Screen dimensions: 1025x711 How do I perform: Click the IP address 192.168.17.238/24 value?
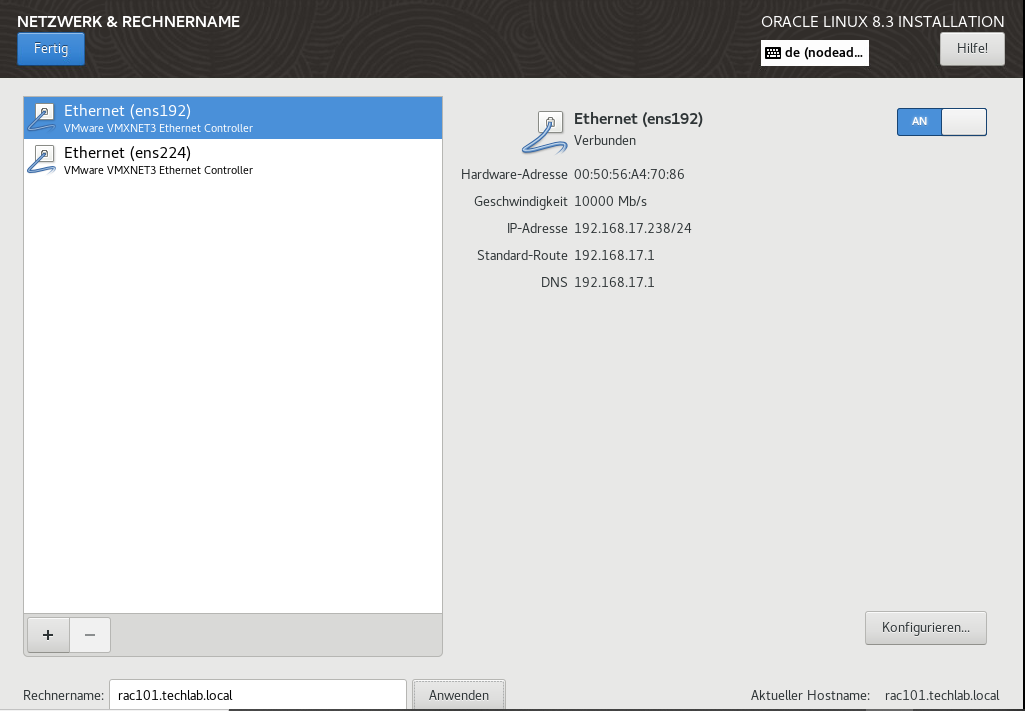pyautogui.click(x=632, y=228)
